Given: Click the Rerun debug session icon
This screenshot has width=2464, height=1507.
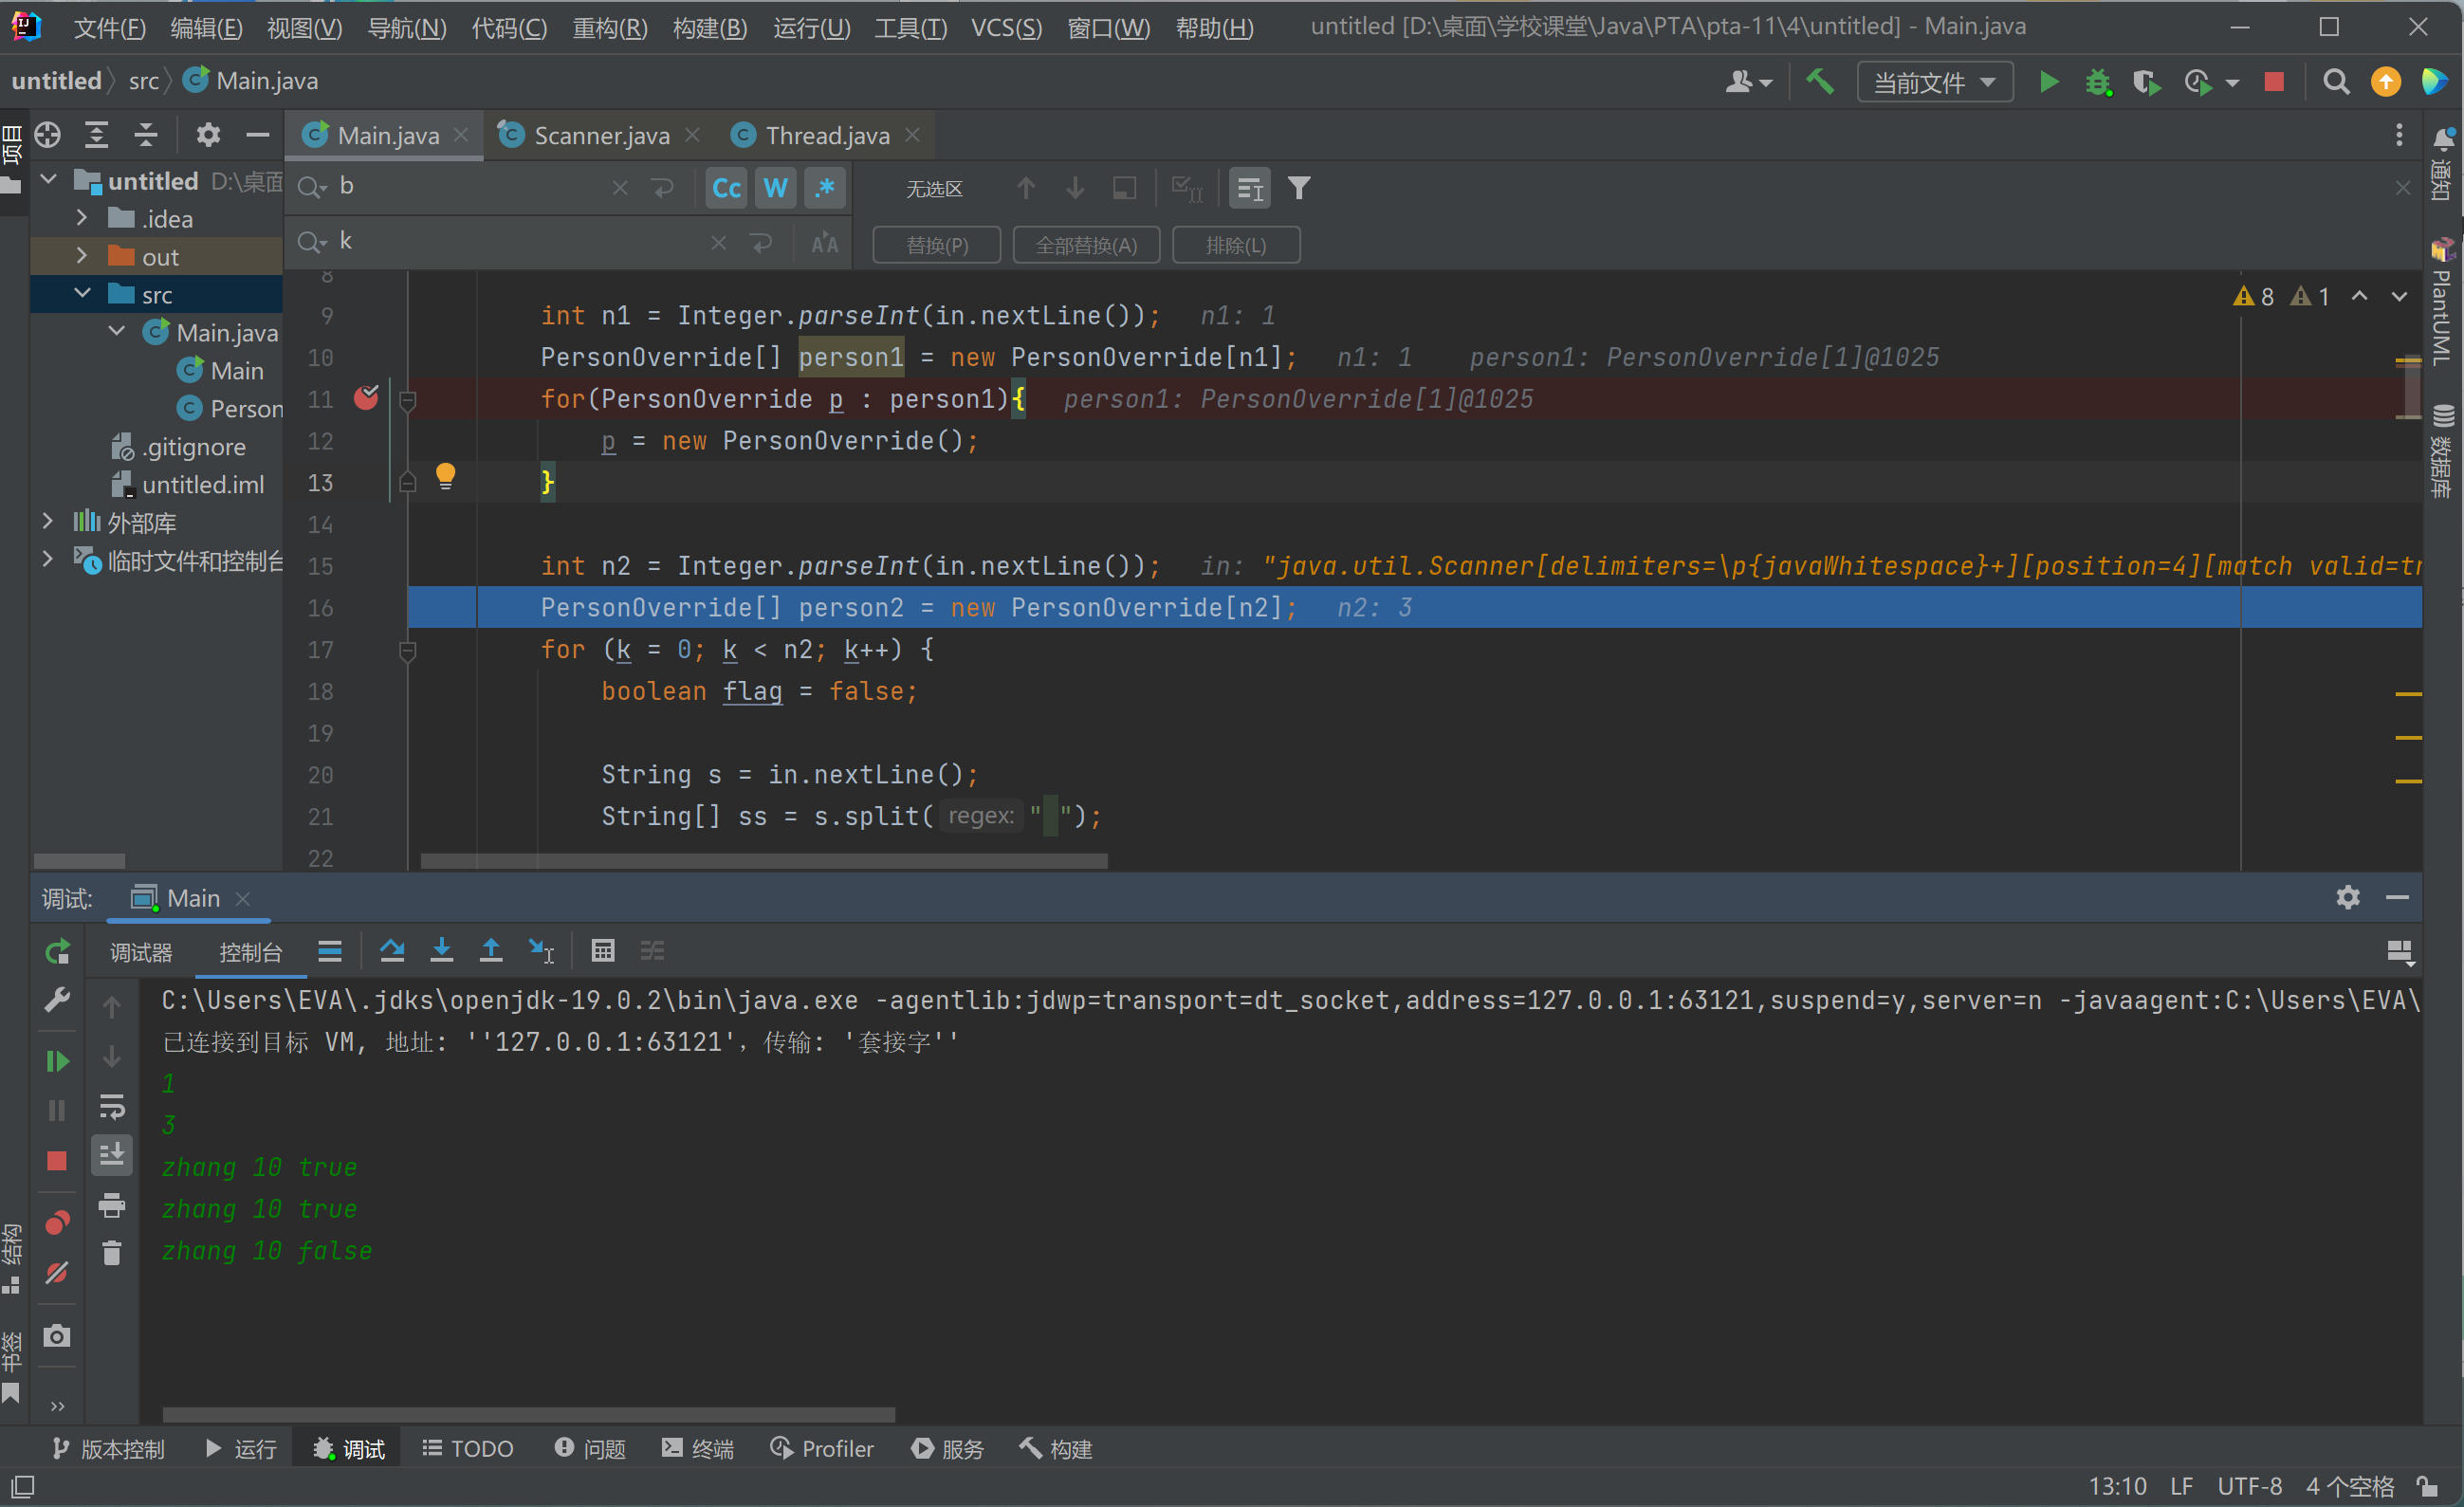Looking at the screenshot, I should [57, 951].
